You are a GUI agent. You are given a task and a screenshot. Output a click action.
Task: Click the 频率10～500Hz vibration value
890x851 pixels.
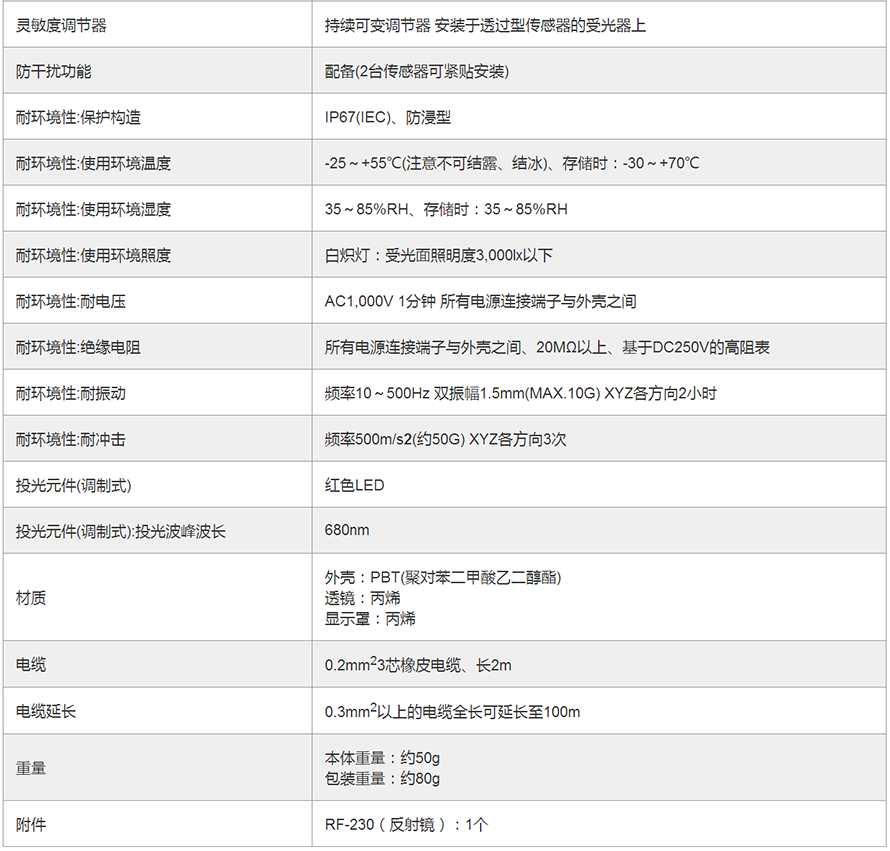point(520,393)
